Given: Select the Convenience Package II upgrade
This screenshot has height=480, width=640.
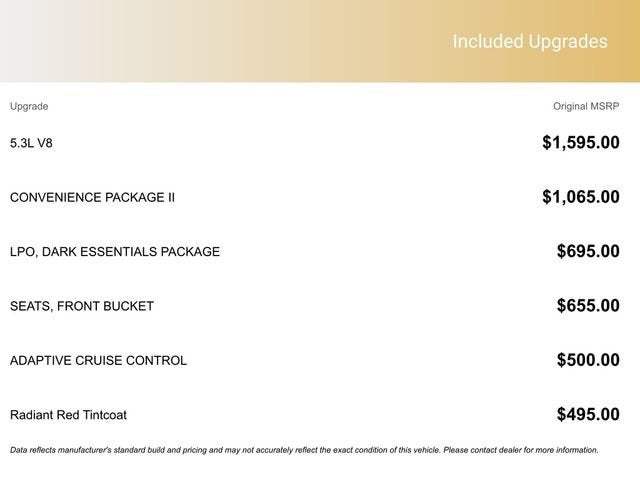Looking at the screenshot, I should point(92,197).
